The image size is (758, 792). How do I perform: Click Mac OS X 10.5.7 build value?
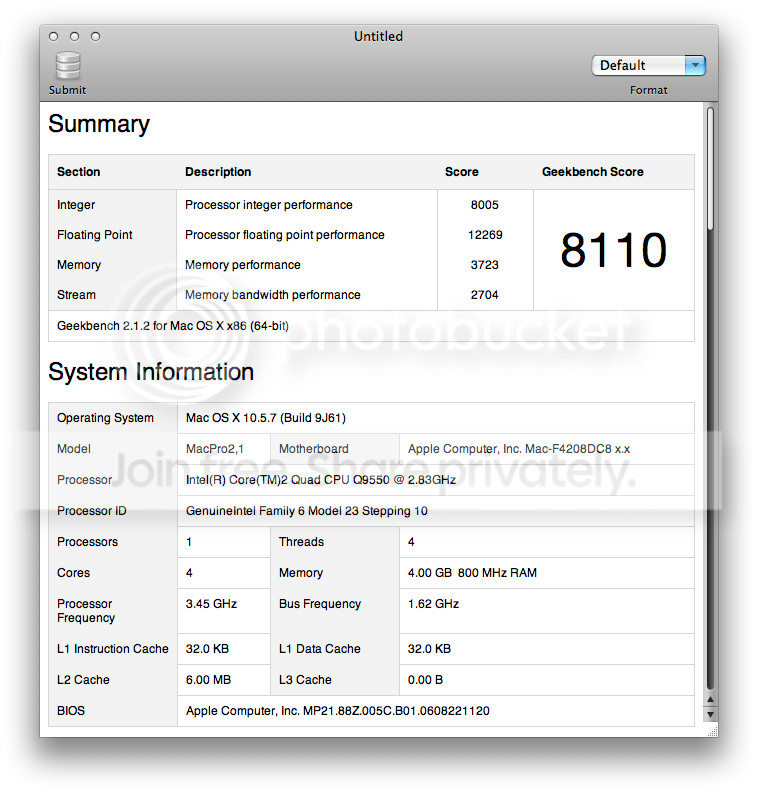click(x=266, y=418)
